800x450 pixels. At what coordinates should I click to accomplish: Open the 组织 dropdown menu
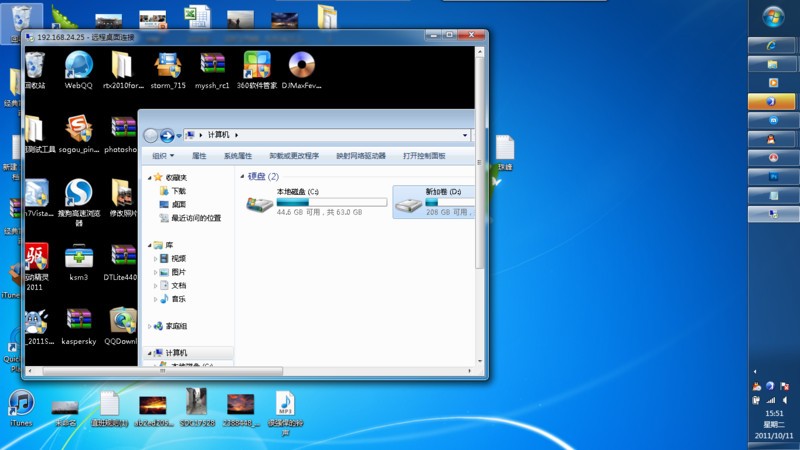[x=163, y=156]
